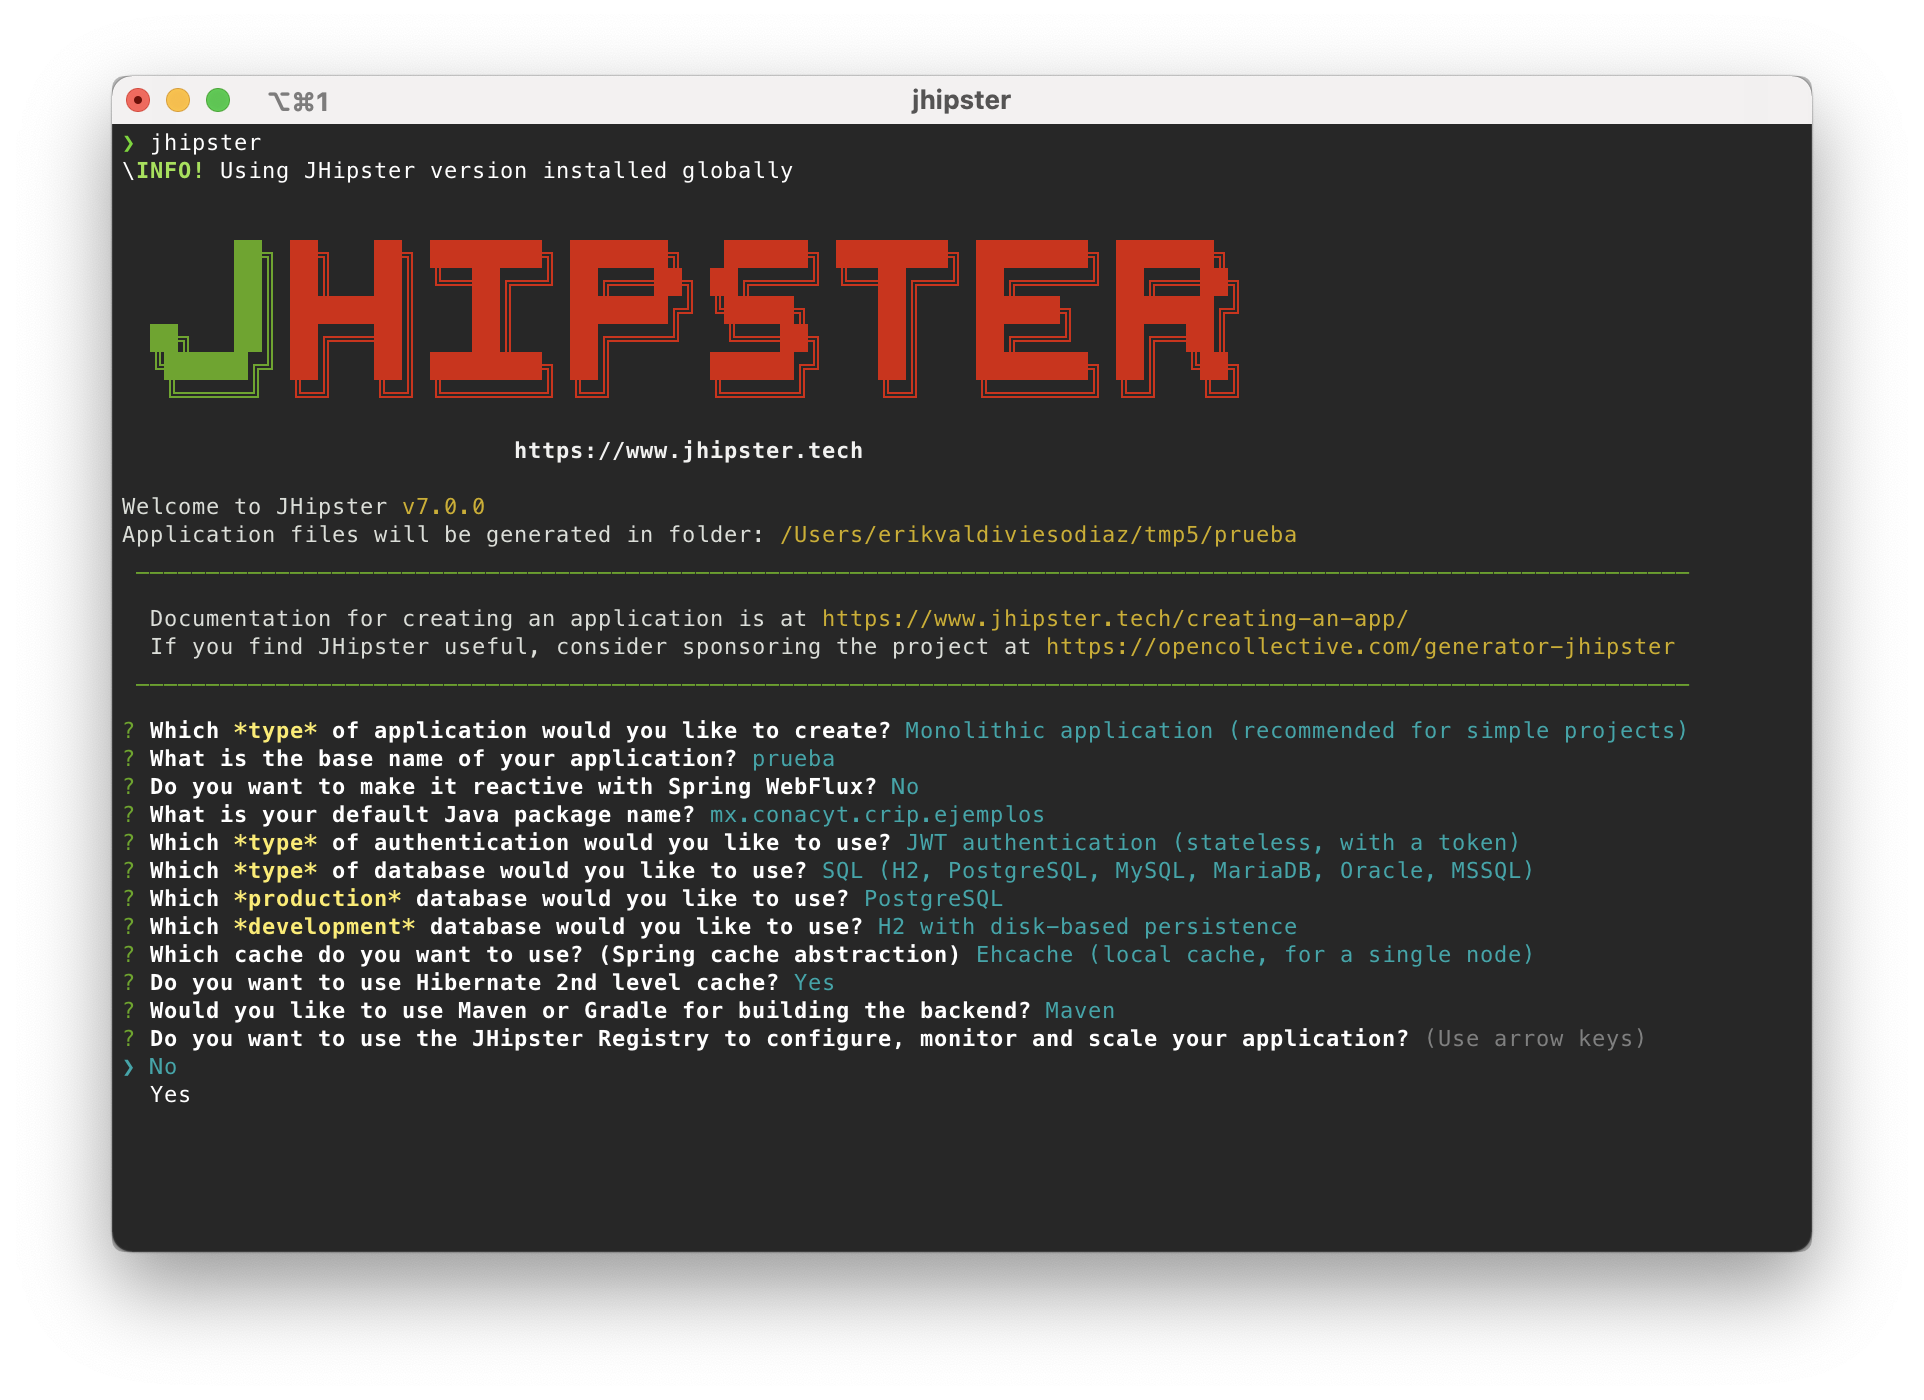Screen dimensions: 1924x1400
Task: Click the package name mx.conacyt.crip.ejemplos
Action: pyautogui.click(x=877, y=815)
